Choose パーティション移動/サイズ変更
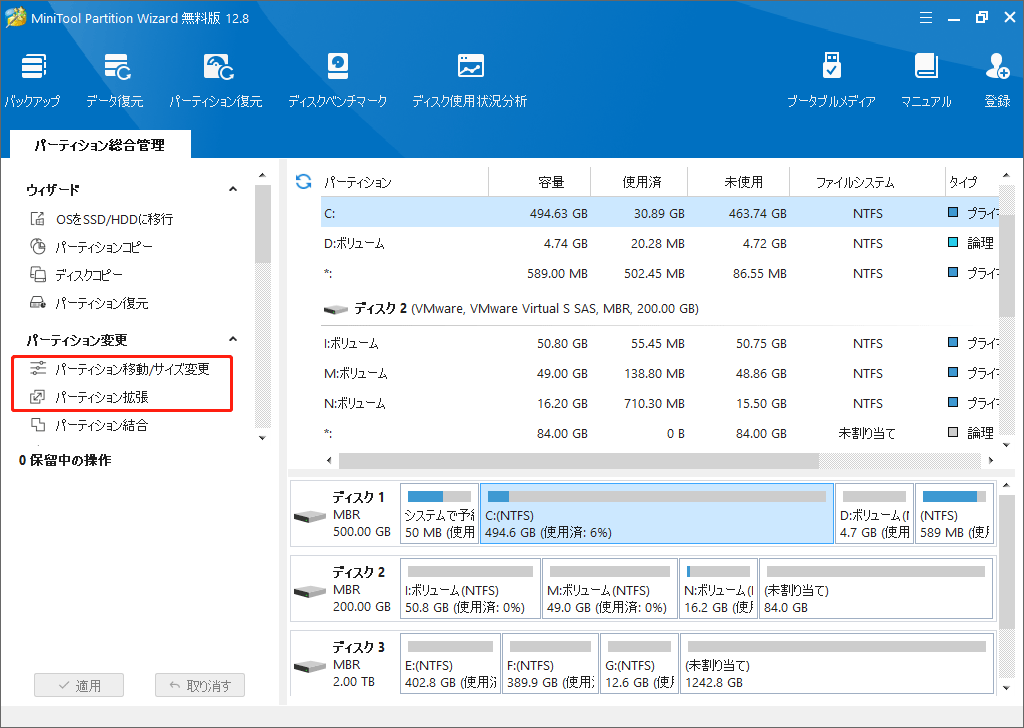 point(120,369)
